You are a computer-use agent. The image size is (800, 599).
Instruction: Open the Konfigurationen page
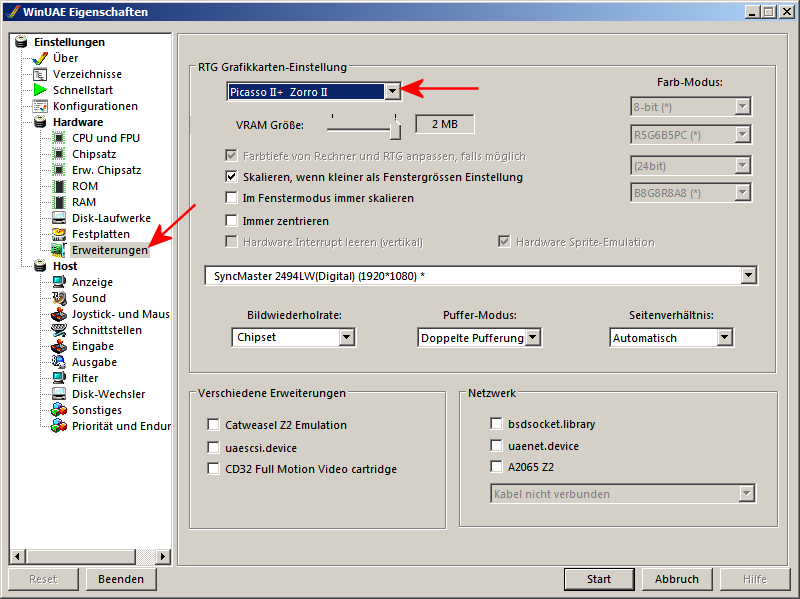[x=95, y=106]
